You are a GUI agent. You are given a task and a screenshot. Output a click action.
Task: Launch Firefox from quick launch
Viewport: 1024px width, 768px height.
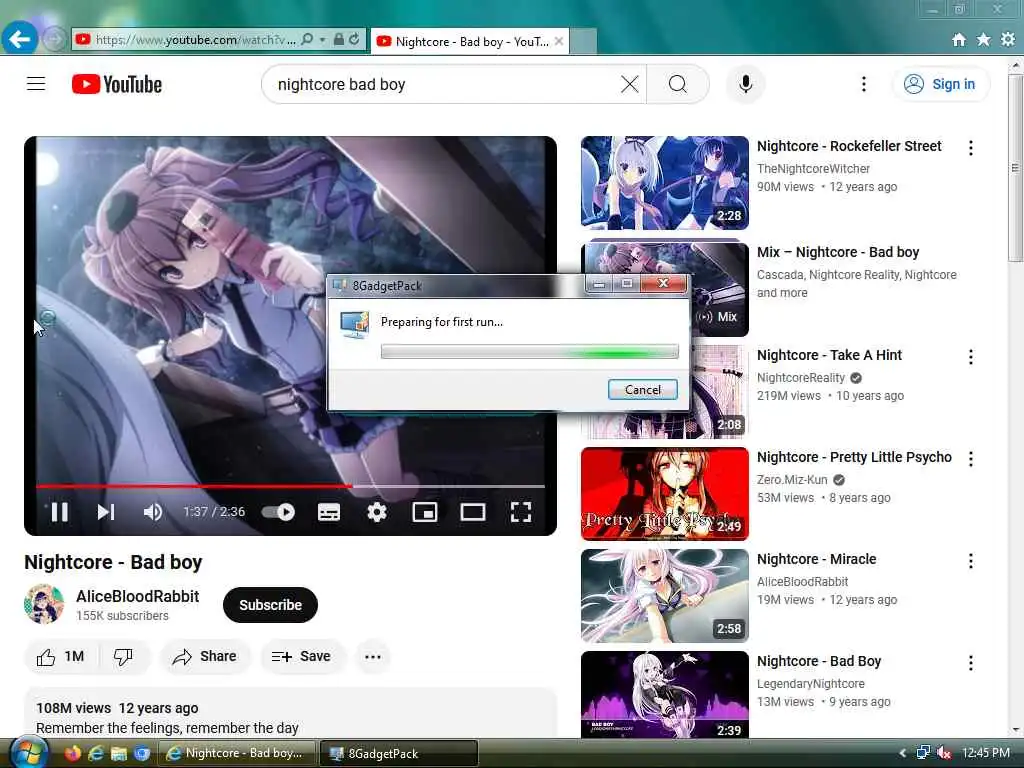72,753
